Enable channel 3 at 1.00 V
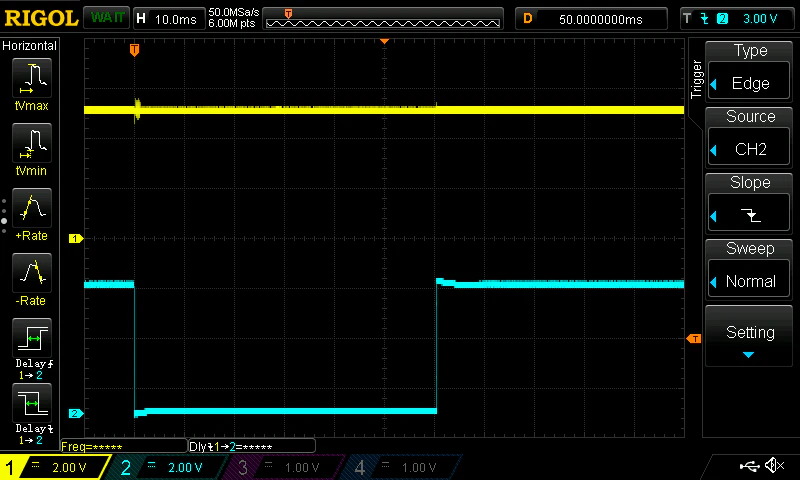This screenshot has height=480, width=800. tap(286, 467)
